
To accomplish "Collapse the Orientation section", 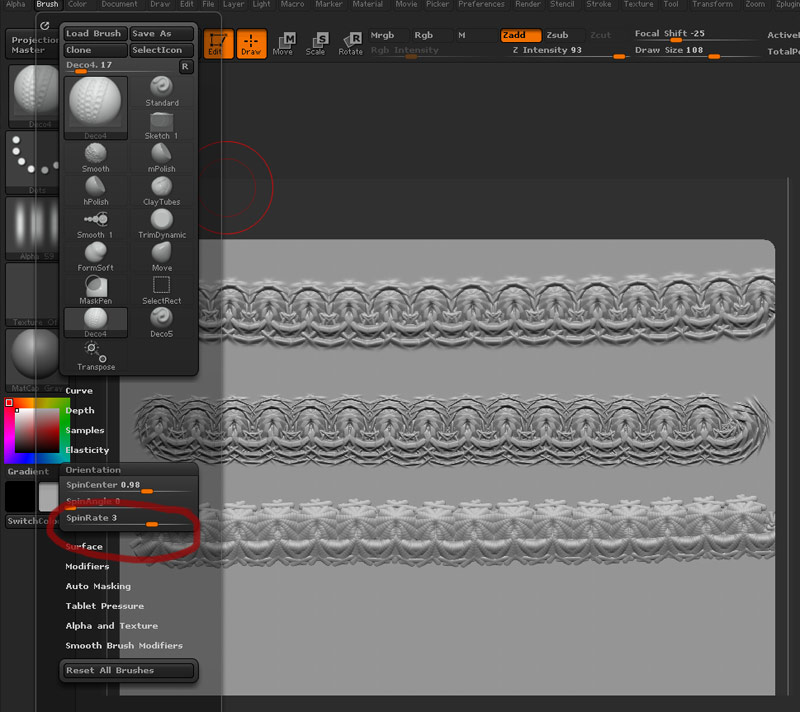I will click(x=93, y=470).
